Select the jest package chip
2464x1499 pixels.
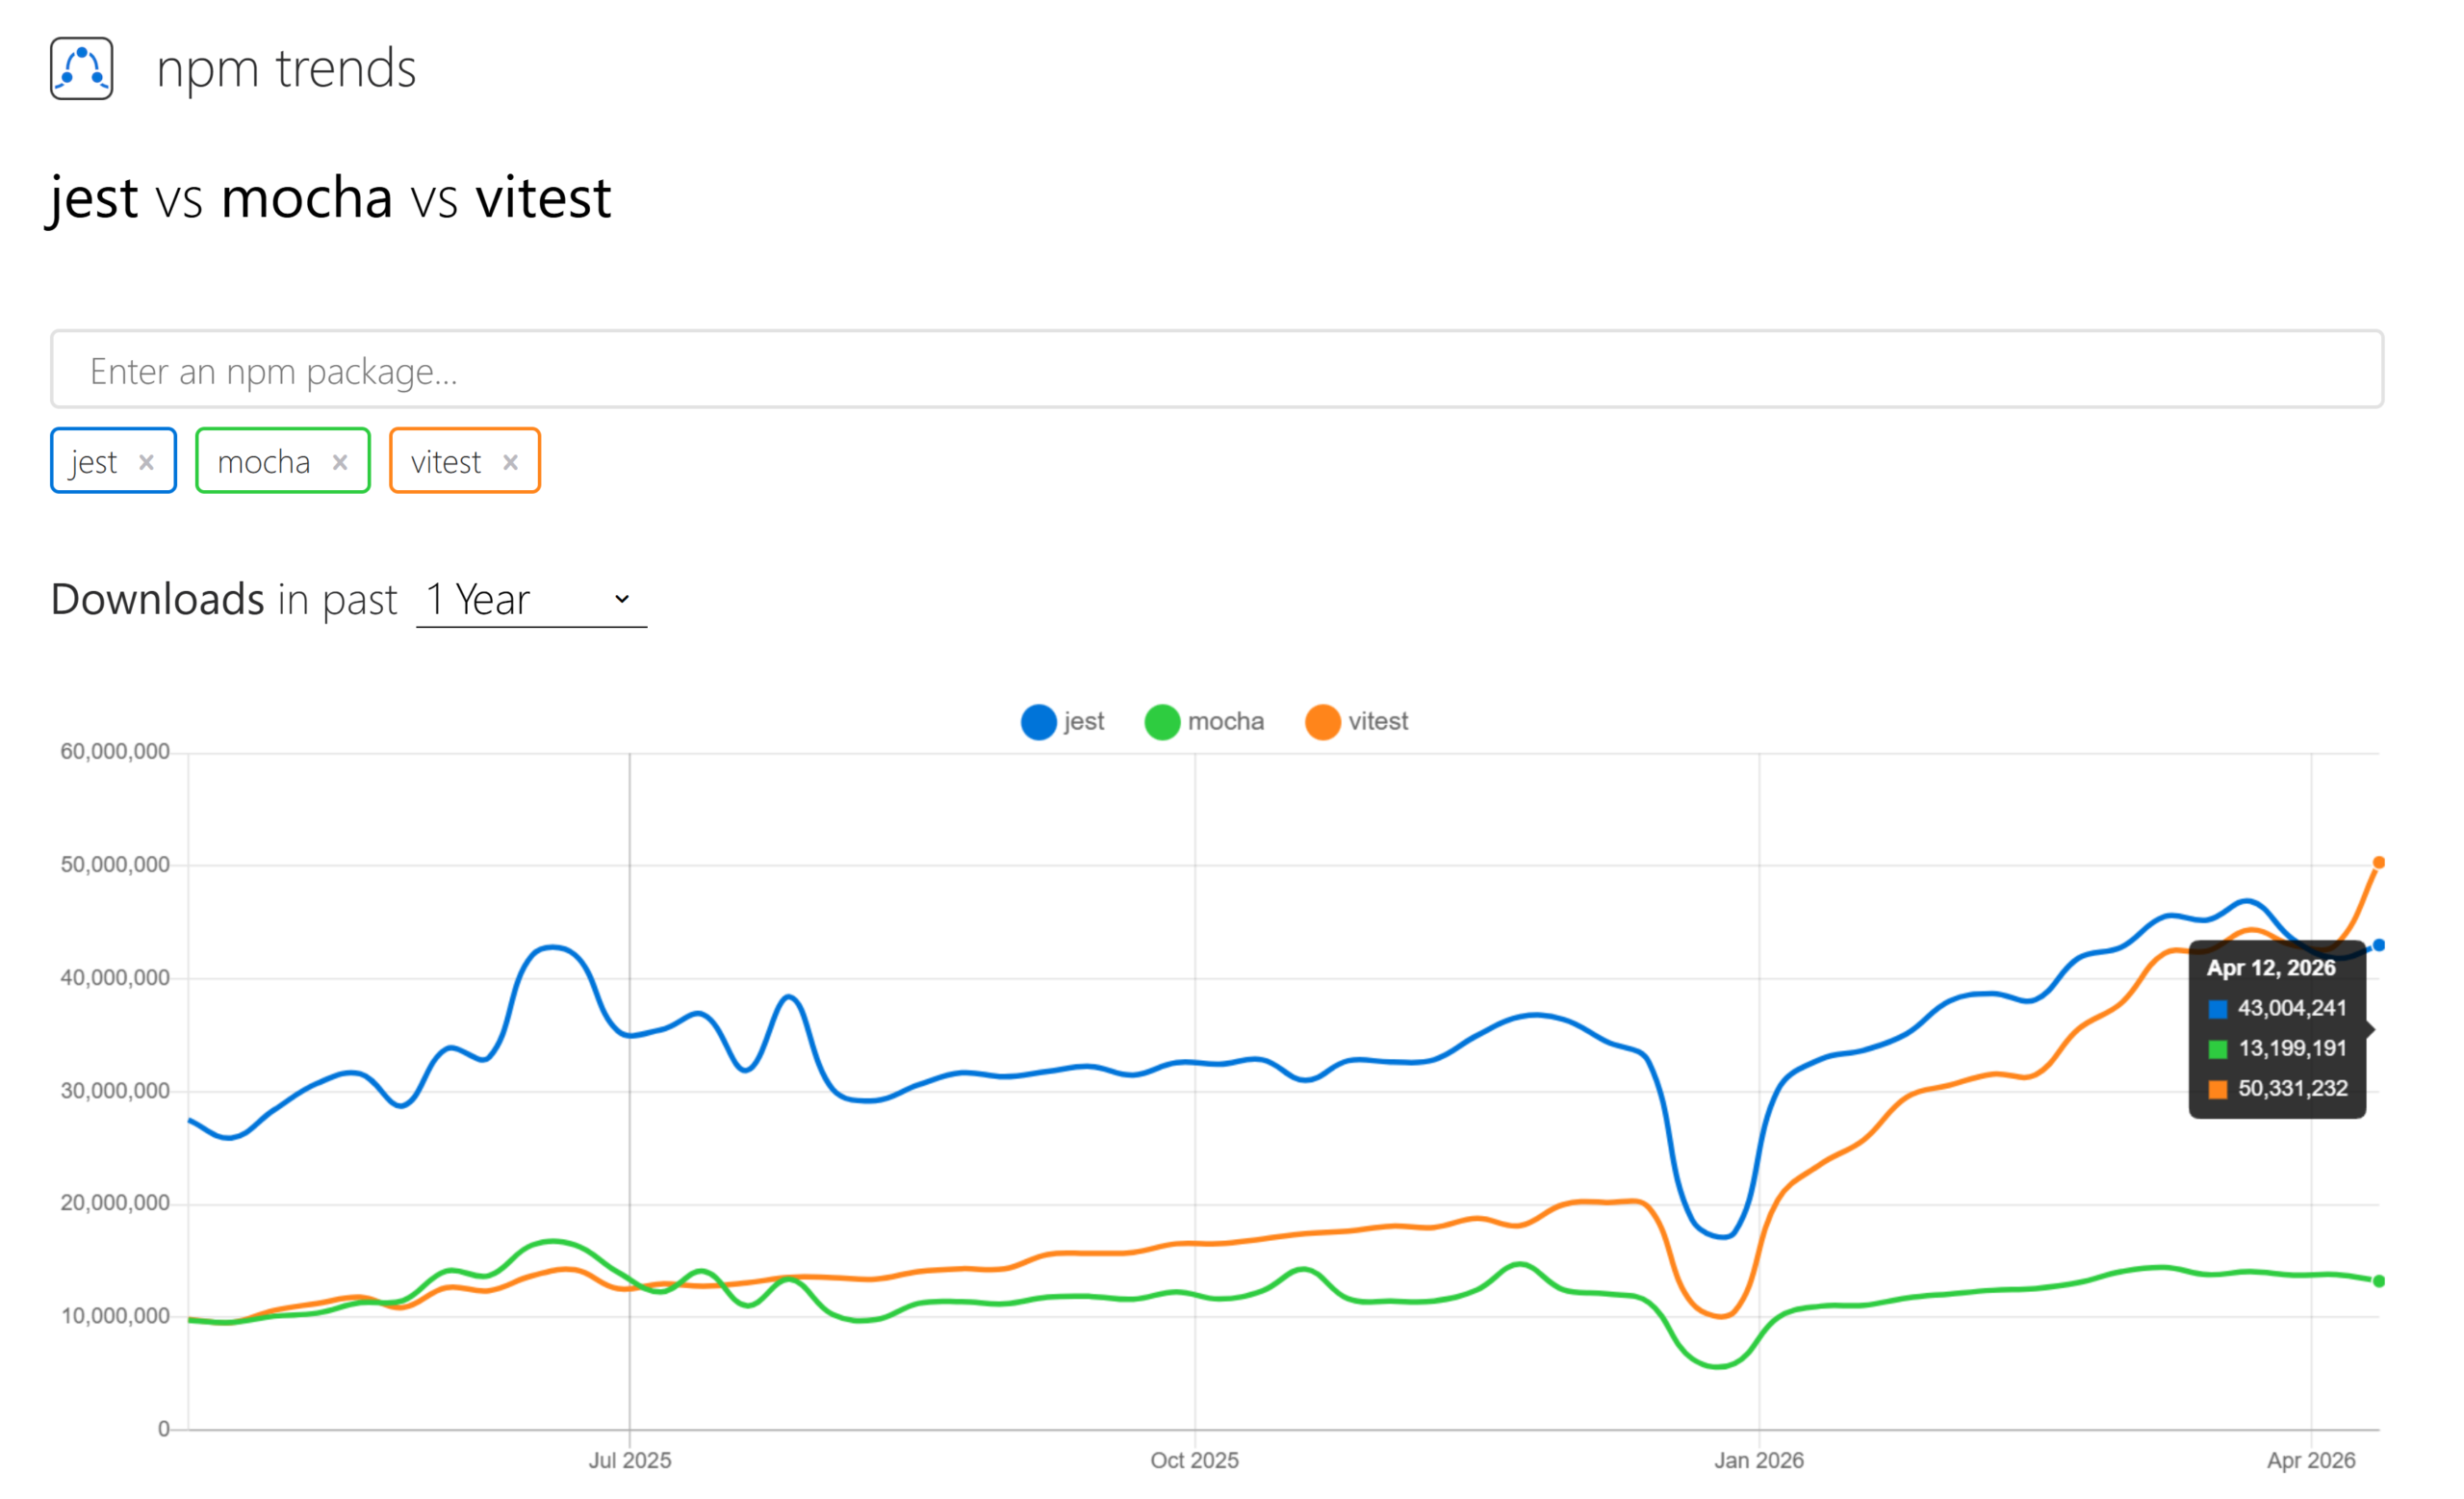point(94,462)
